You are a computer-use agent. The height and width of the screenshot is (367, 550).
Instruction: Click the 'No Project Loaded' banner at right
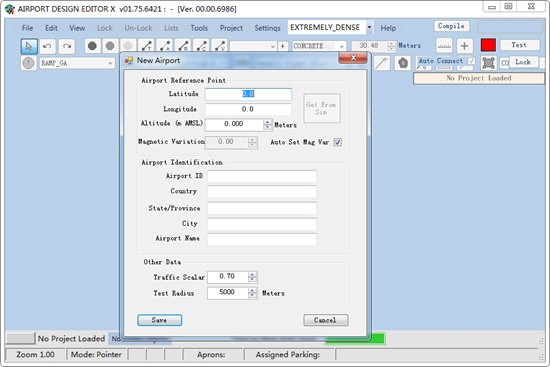pyautogui.click(x=479, y=78)
